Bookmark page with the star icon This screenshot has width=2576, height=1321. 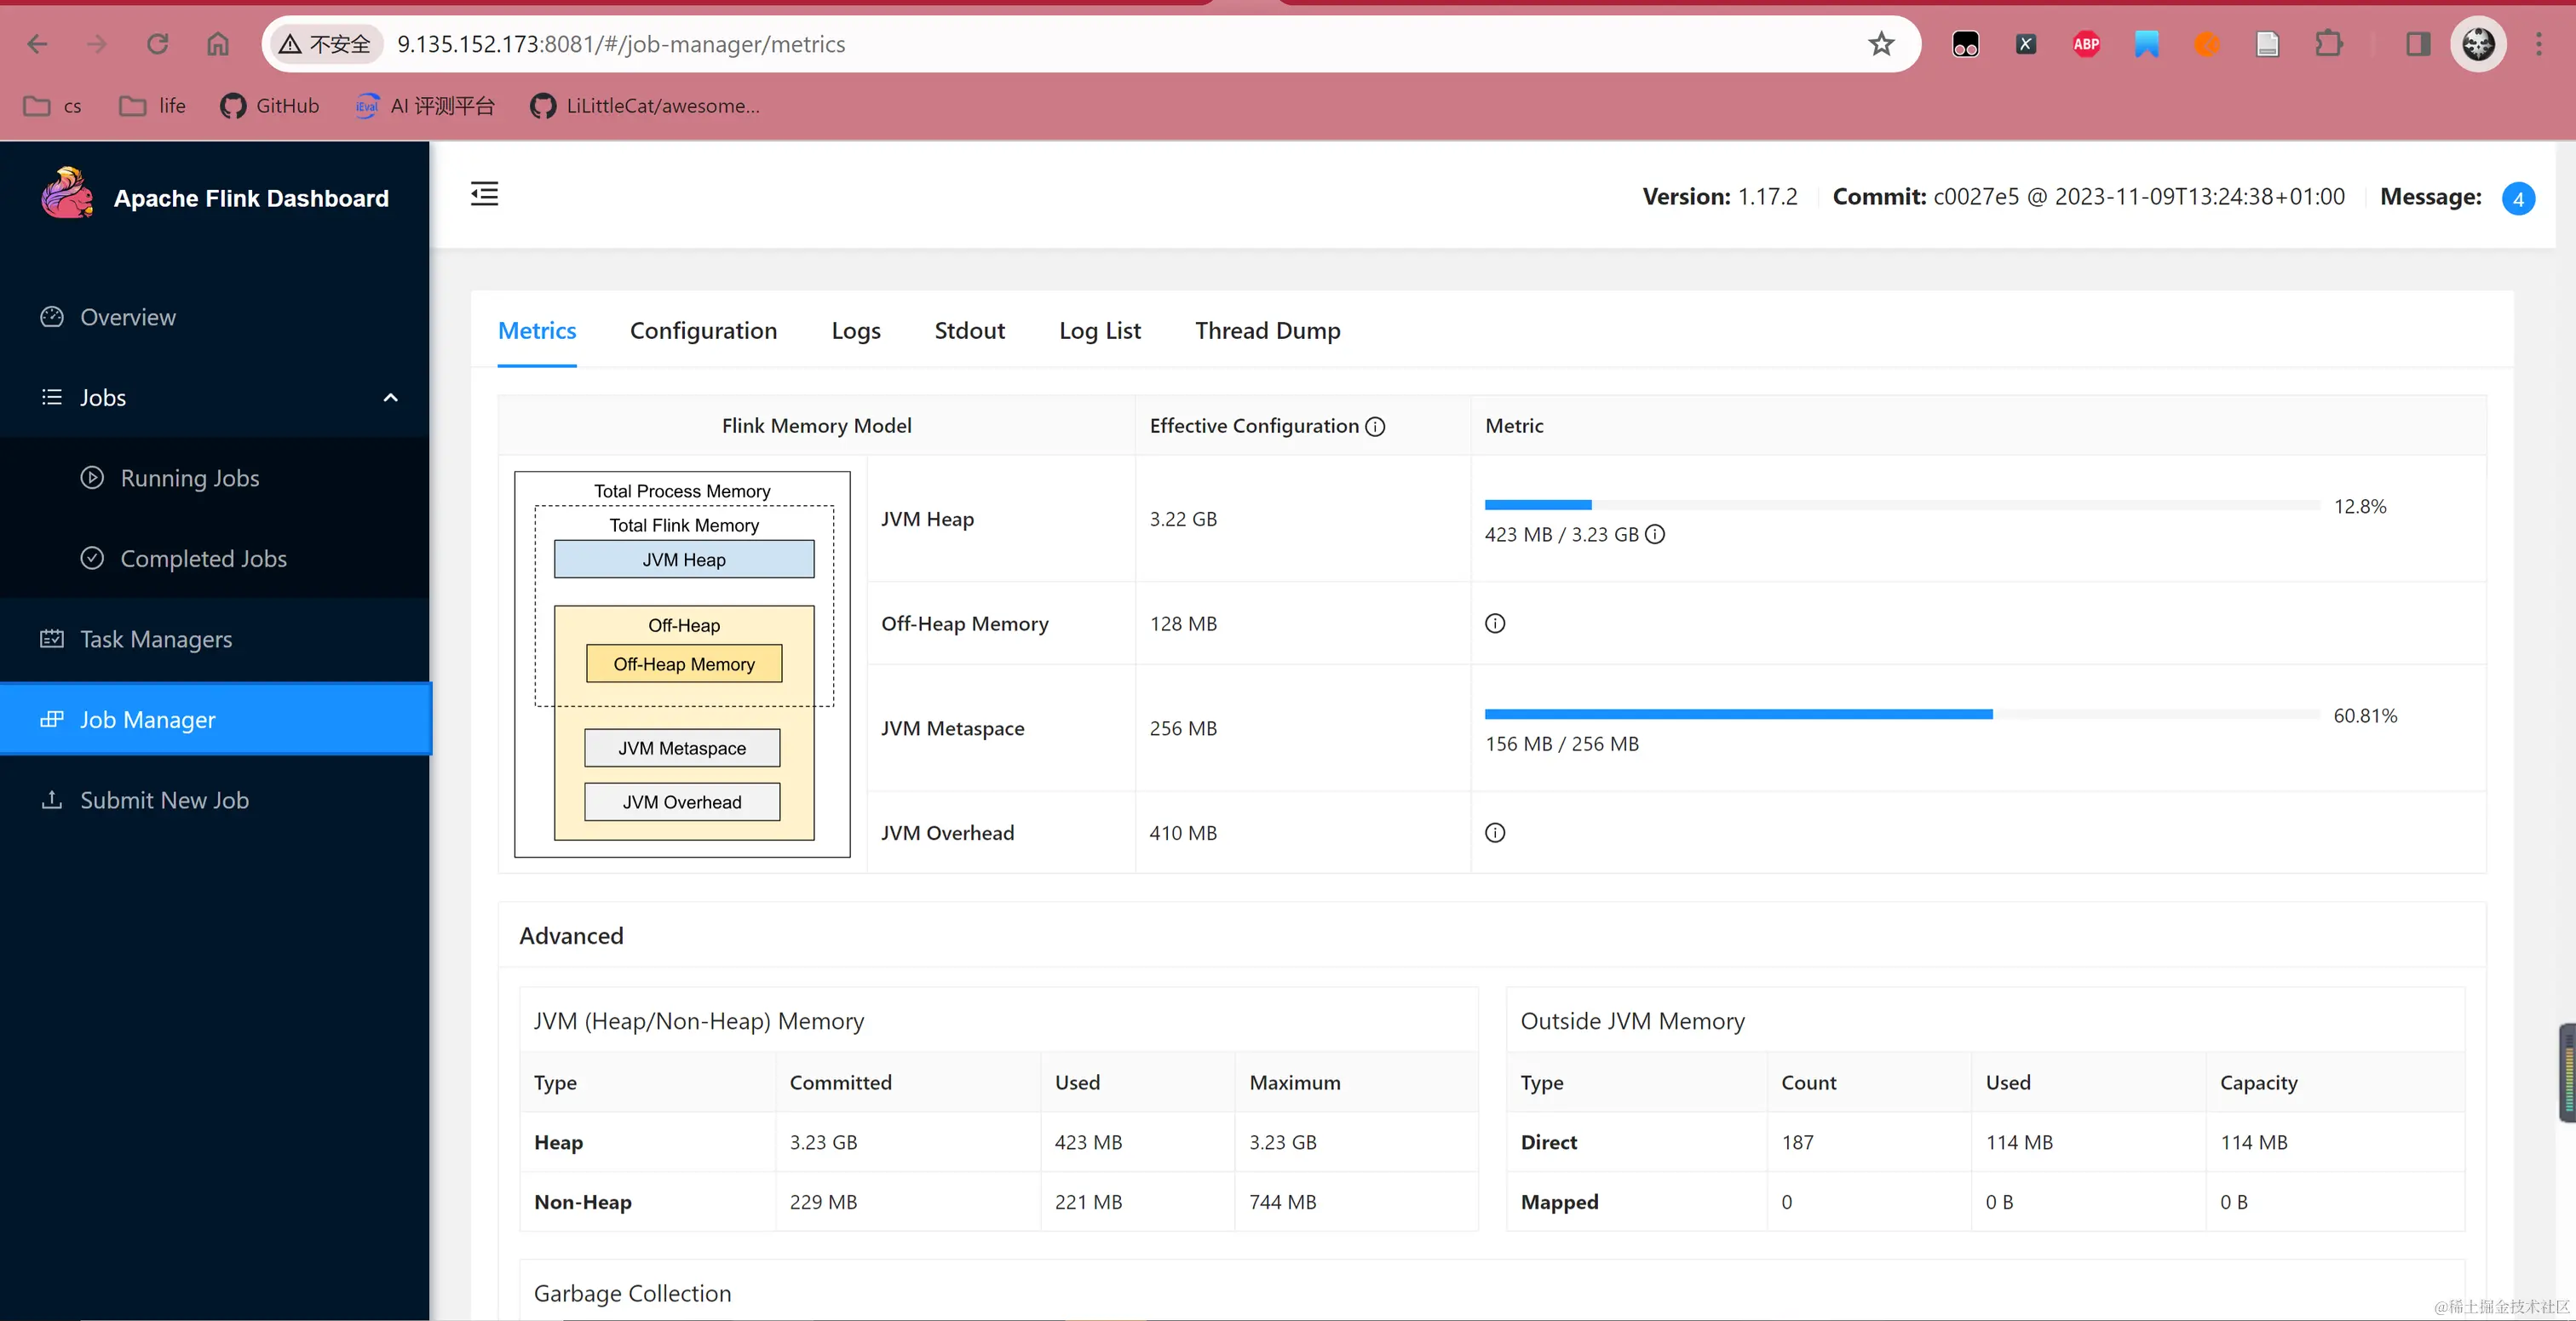pos(1881,44)
